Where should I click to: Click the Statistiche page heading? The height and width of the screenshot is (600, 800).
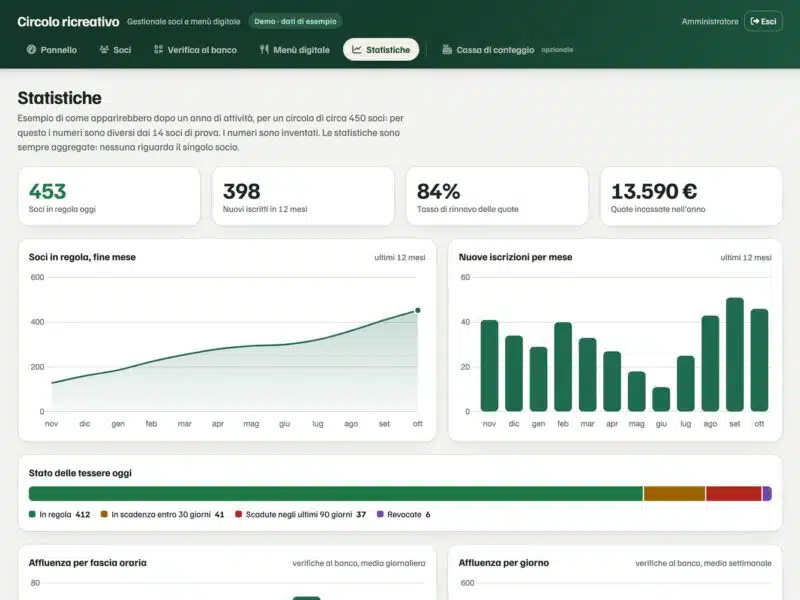tap(60, 98)
